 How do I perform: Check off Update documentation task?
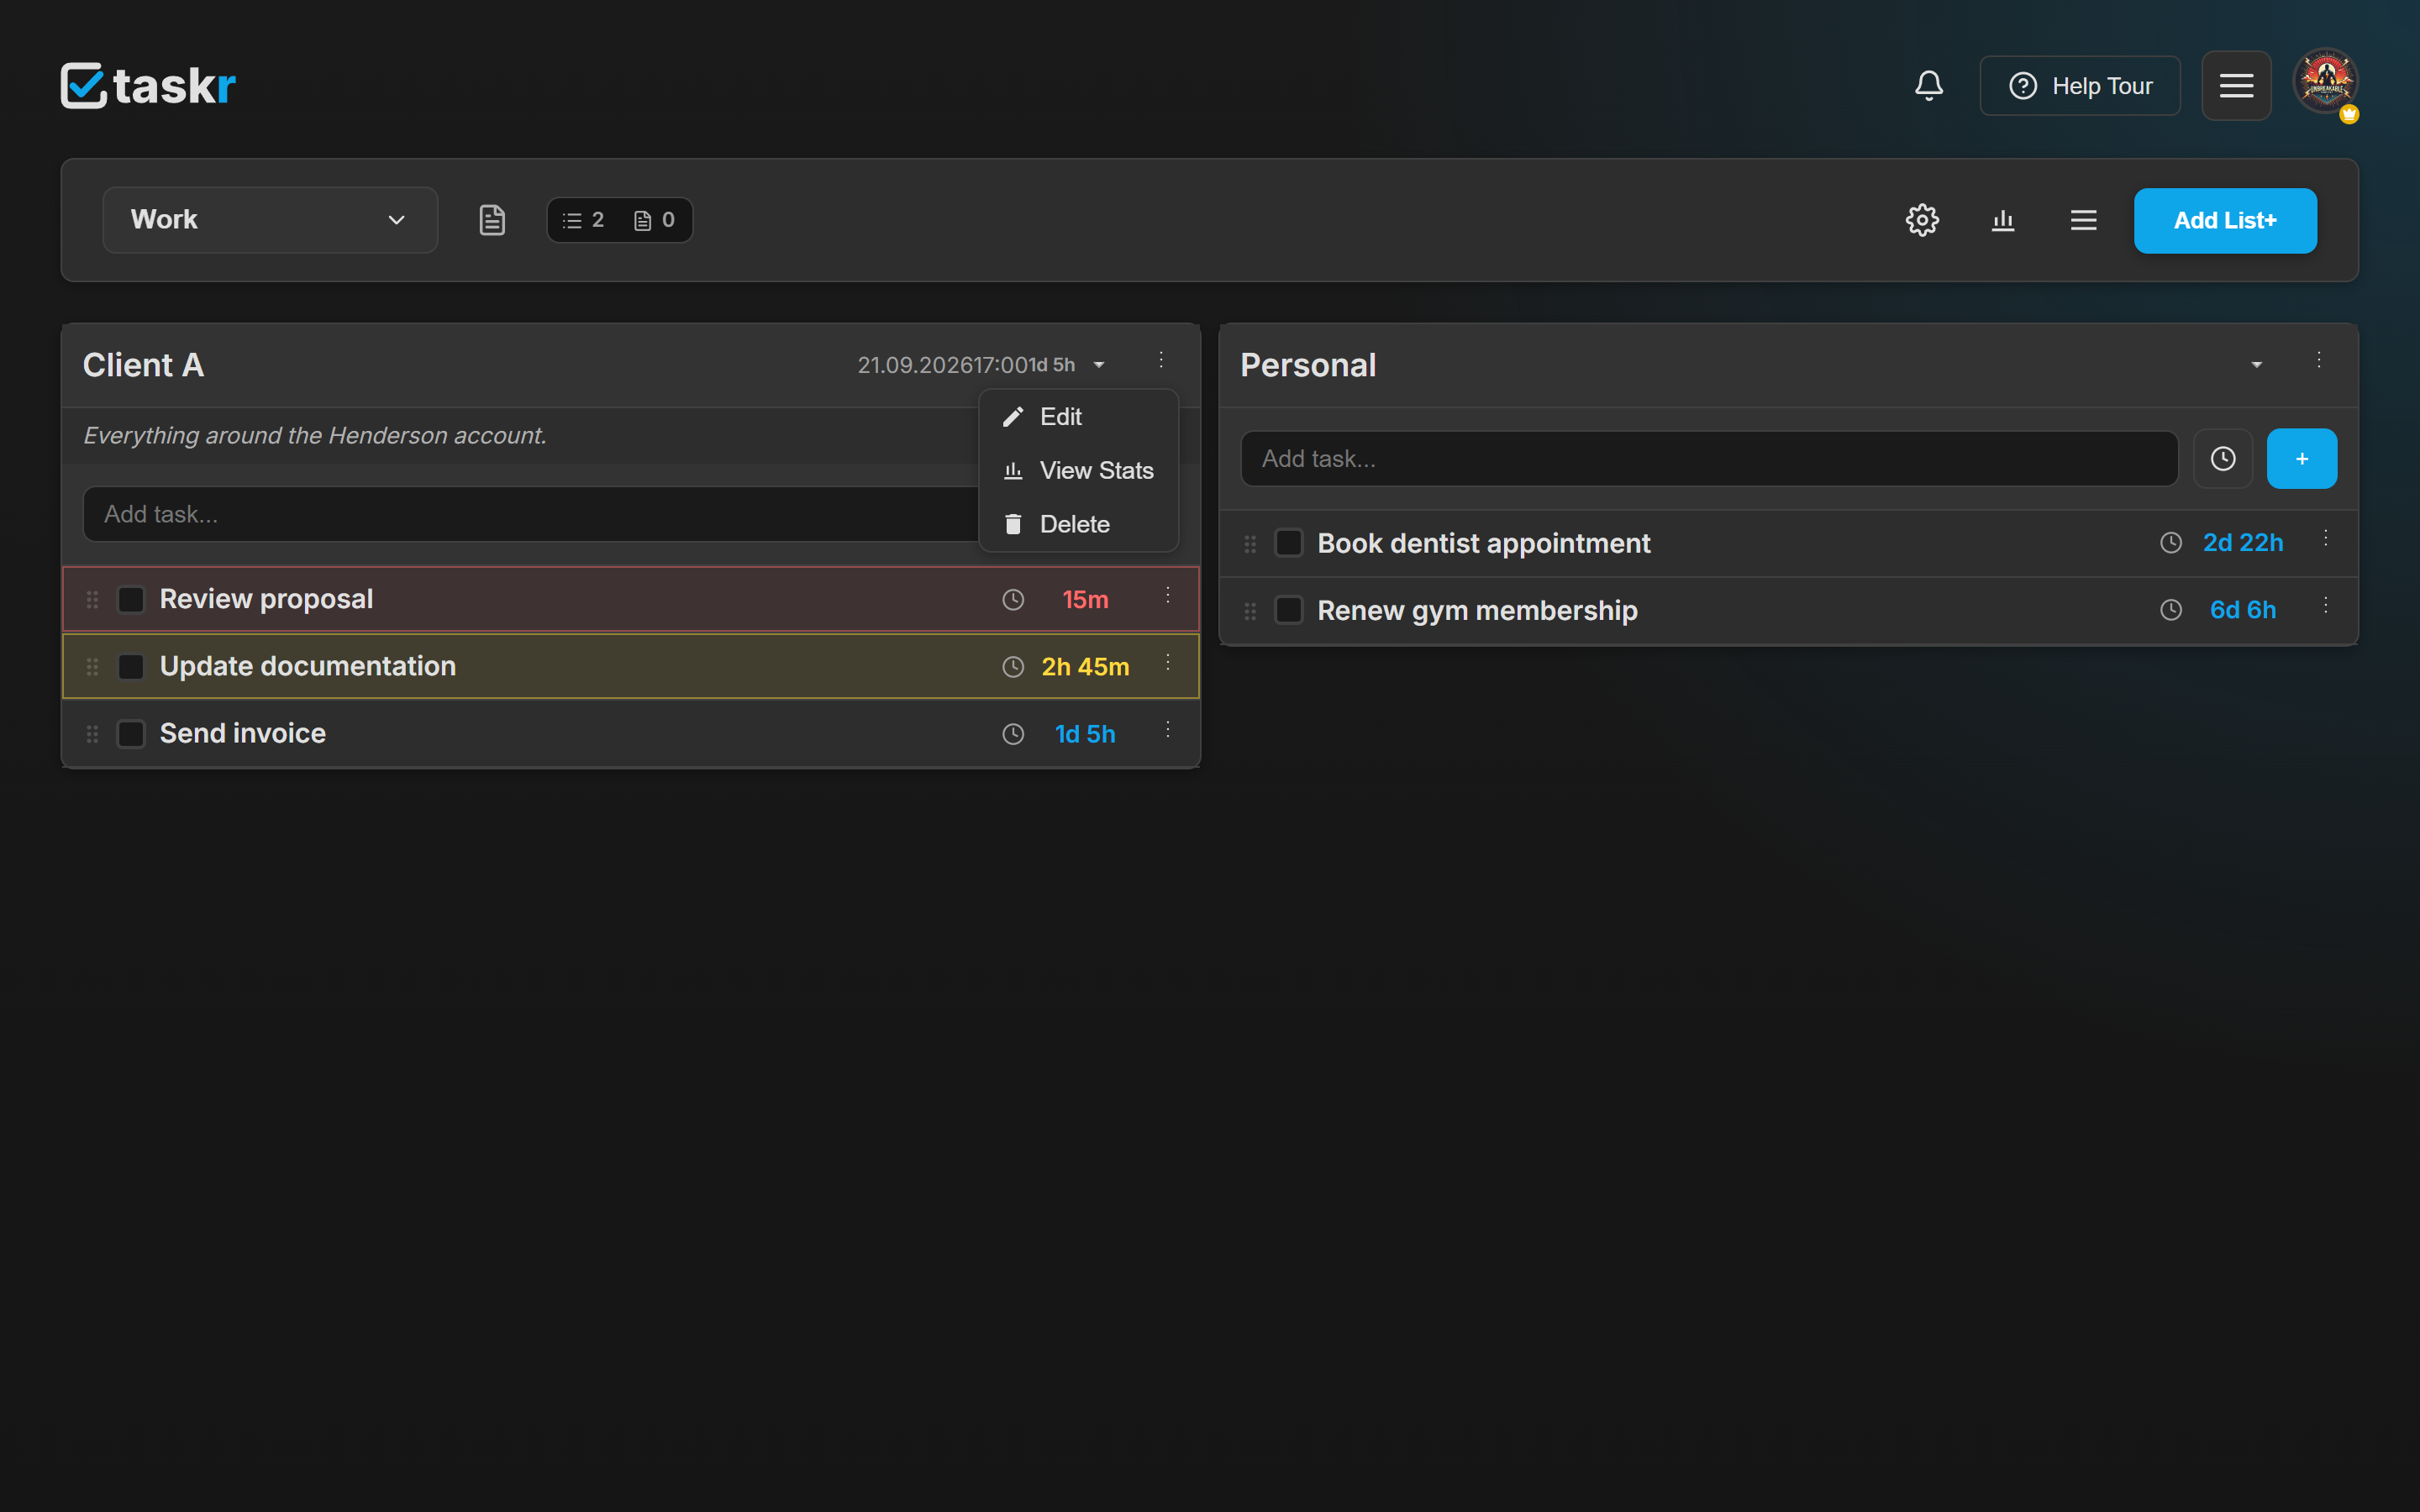(x=131, y=667)
